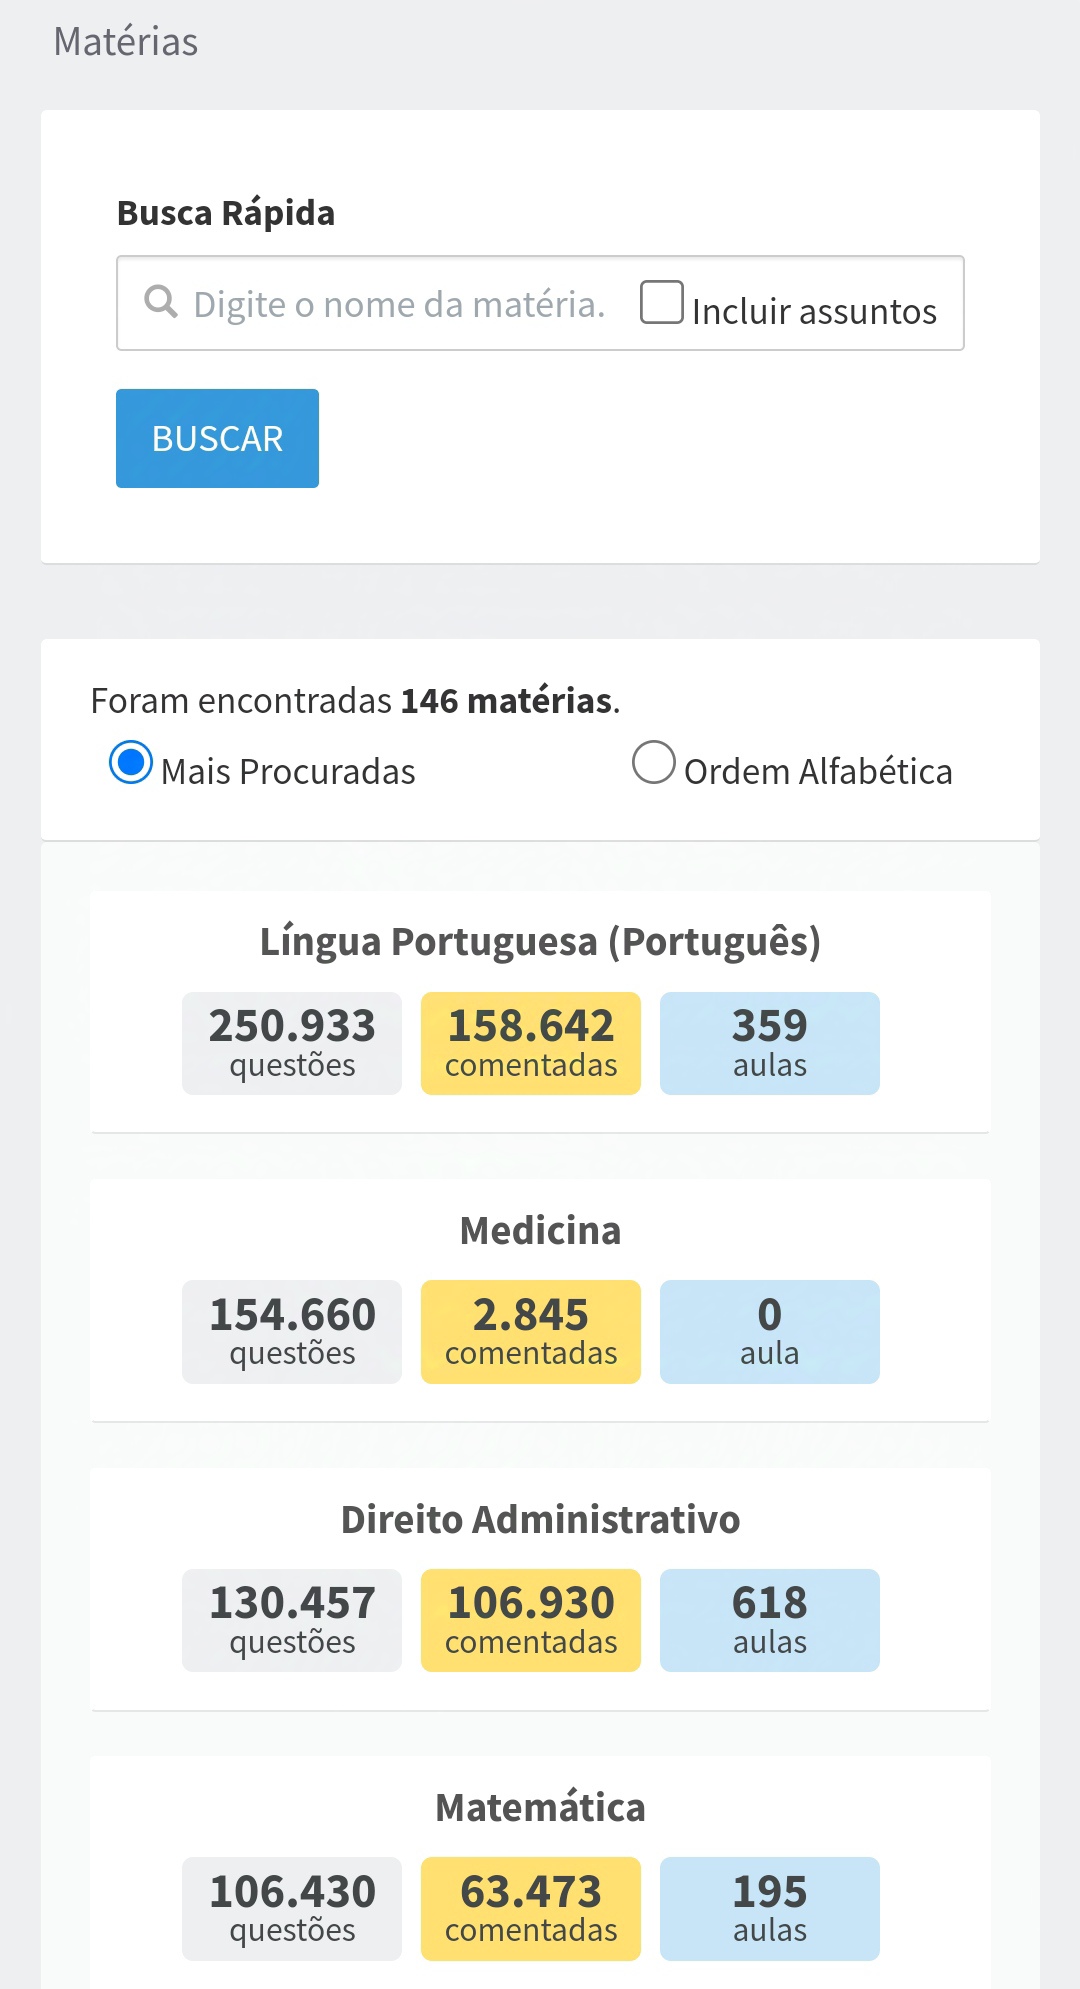Viewport: 1080px width, 1989px height.
Task: Open 158.642 comentadas for Língua Portuguesa
Action: 531,1043
